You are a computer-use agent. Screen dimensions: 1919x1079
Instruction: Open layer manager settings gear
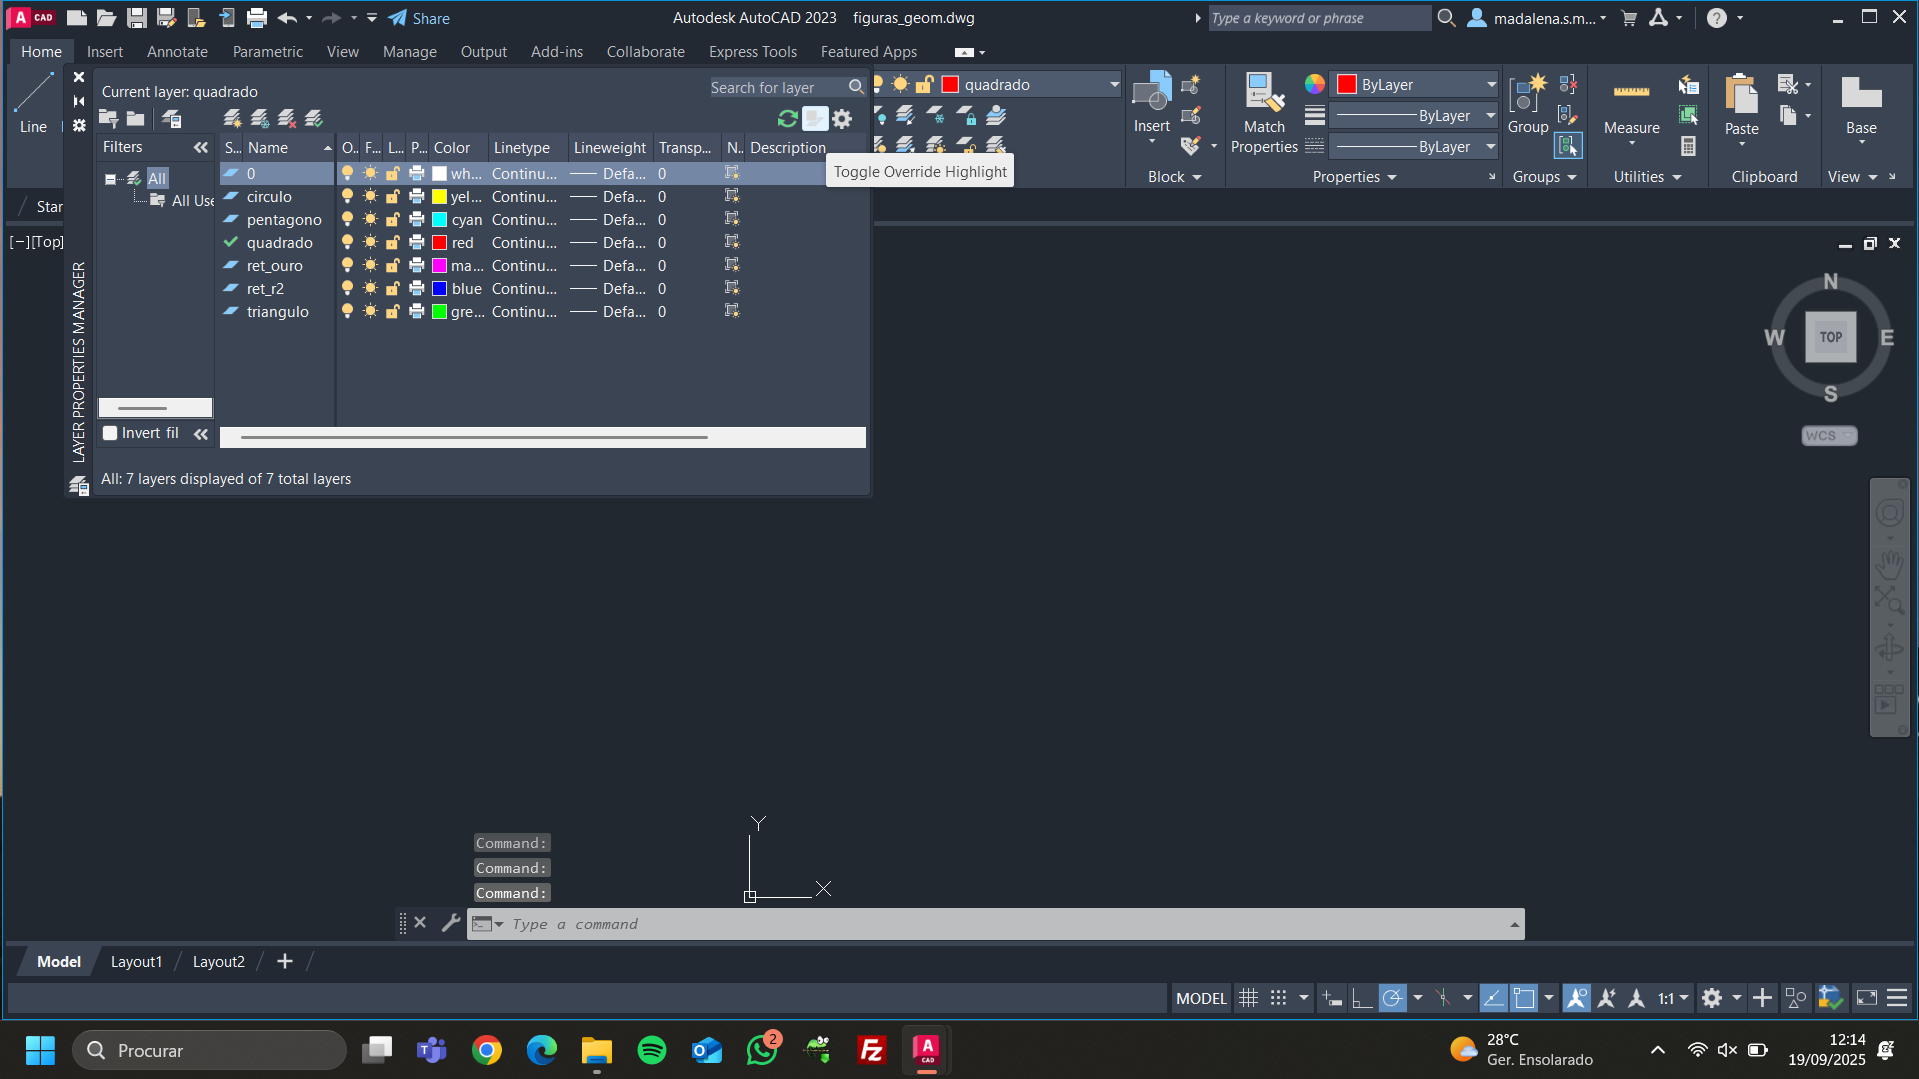(843, 119)
